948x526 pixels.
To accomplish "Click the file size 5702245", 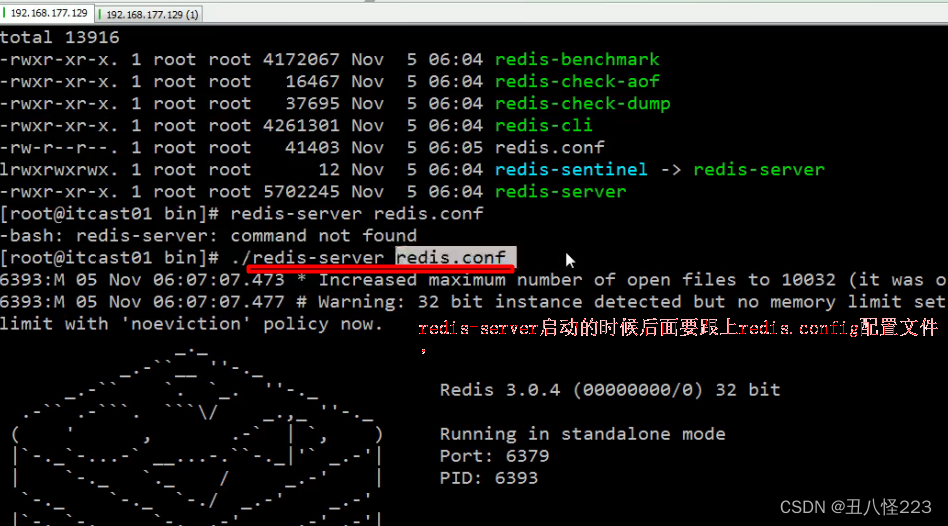I will (x=301, y=192).
